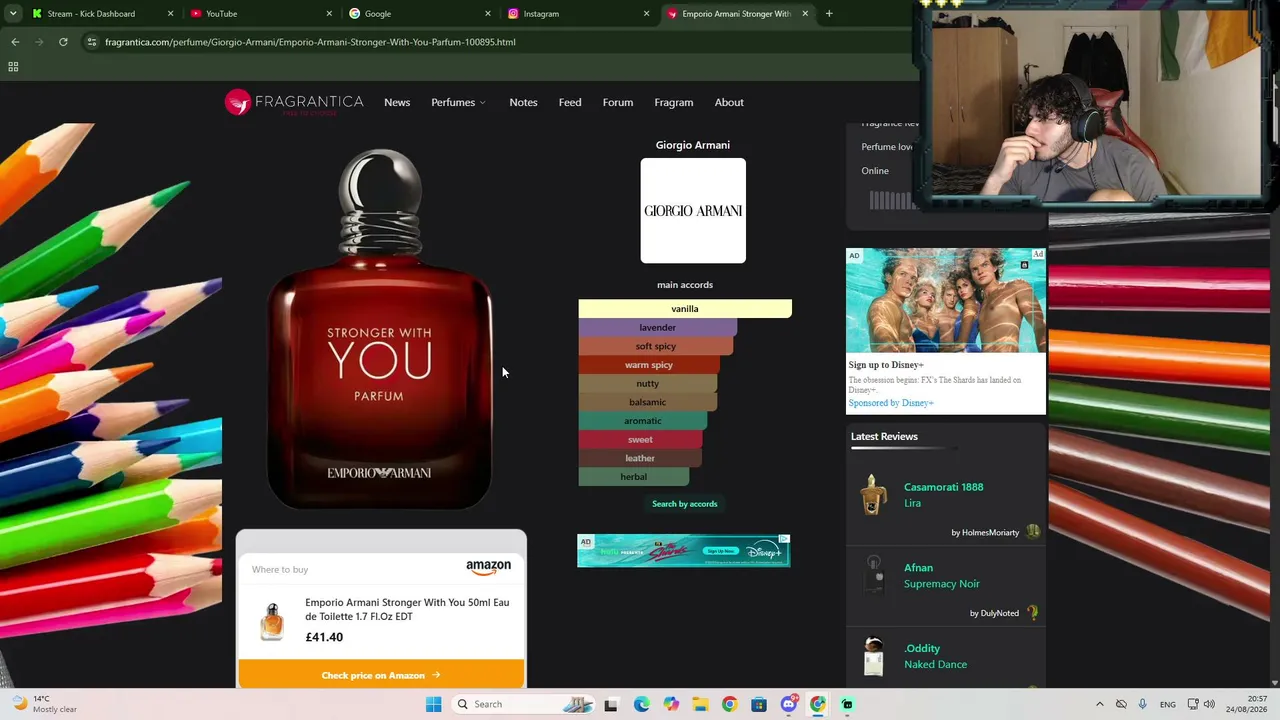Open a new browser tab

click(829, 14)
